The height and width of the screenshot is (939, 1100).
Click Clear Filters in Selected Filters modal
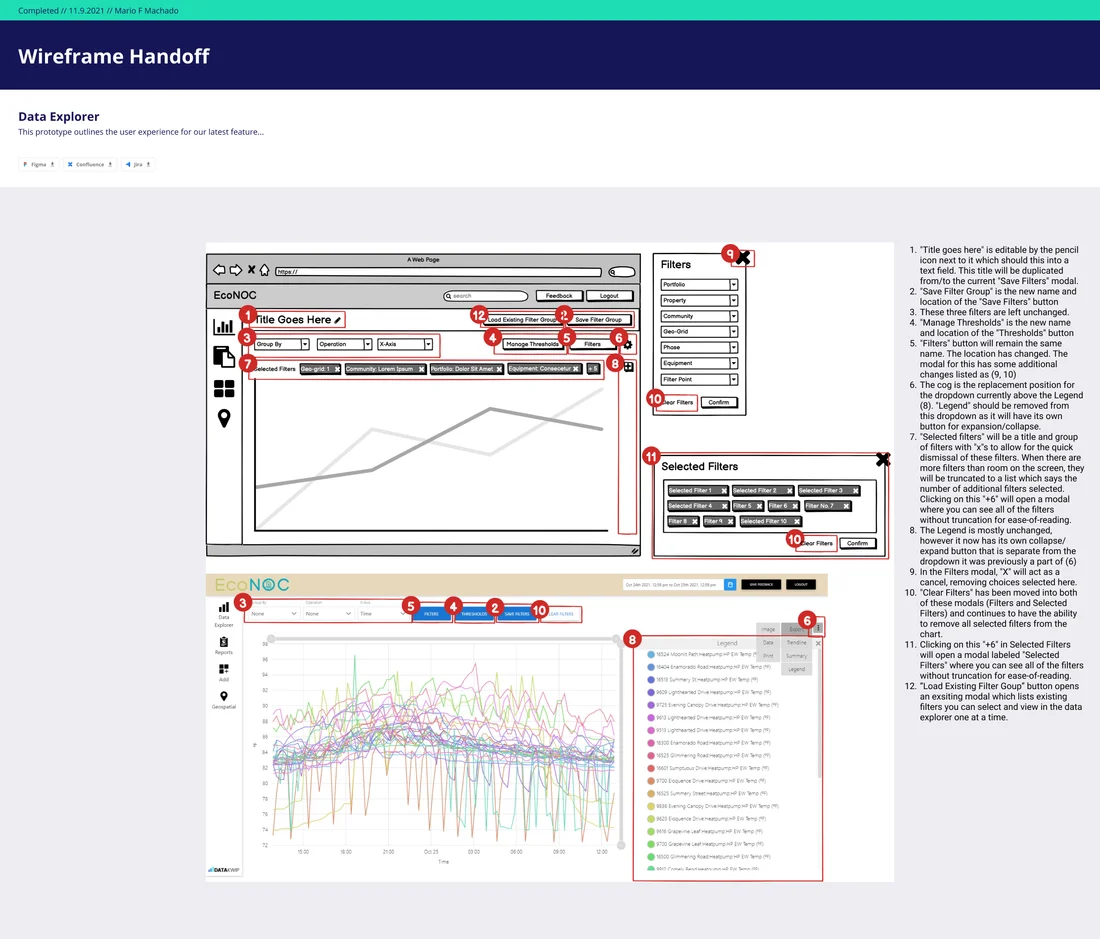click(x=817, y=543)
